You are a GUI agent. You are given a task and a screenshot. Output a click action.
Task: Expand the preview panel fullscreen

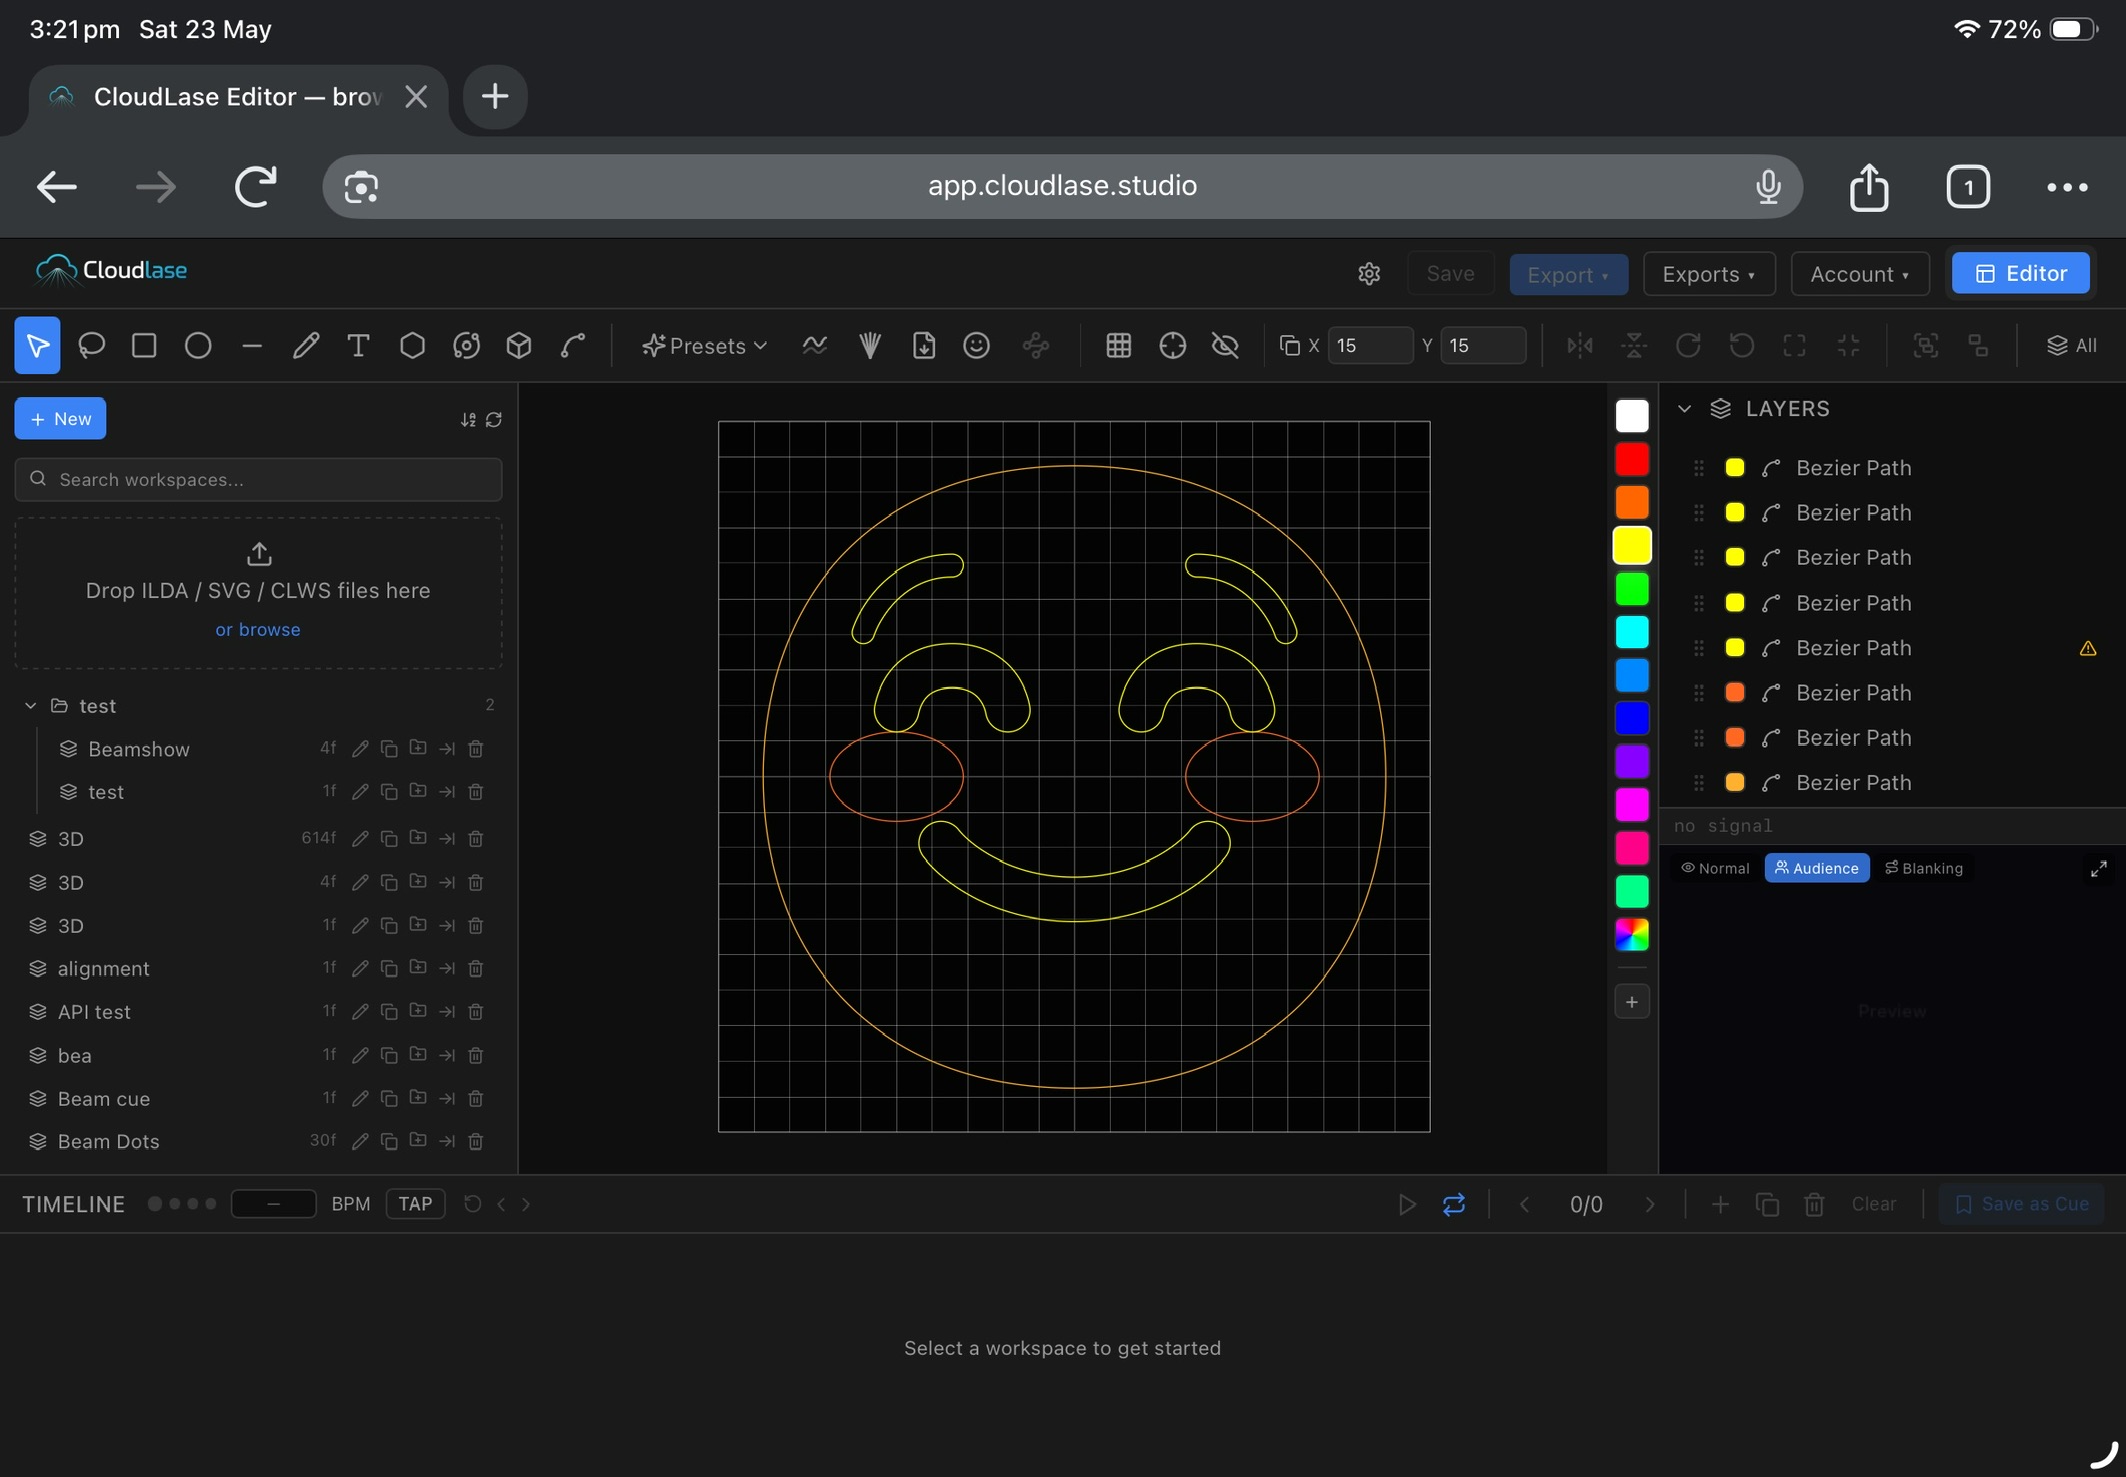tap(2099, 869)
